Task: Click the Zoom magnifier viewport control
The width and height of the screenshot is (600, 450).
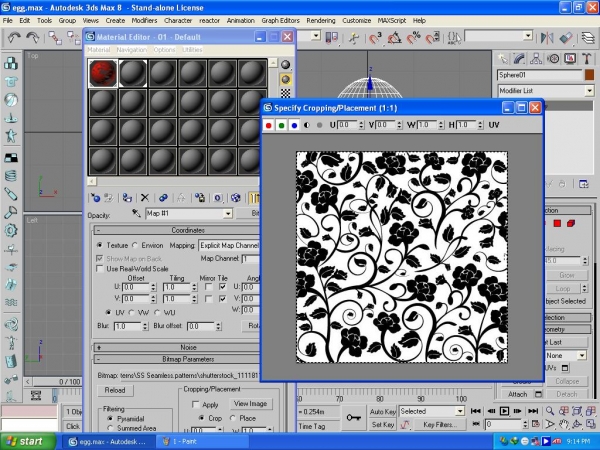Action: 550,411
